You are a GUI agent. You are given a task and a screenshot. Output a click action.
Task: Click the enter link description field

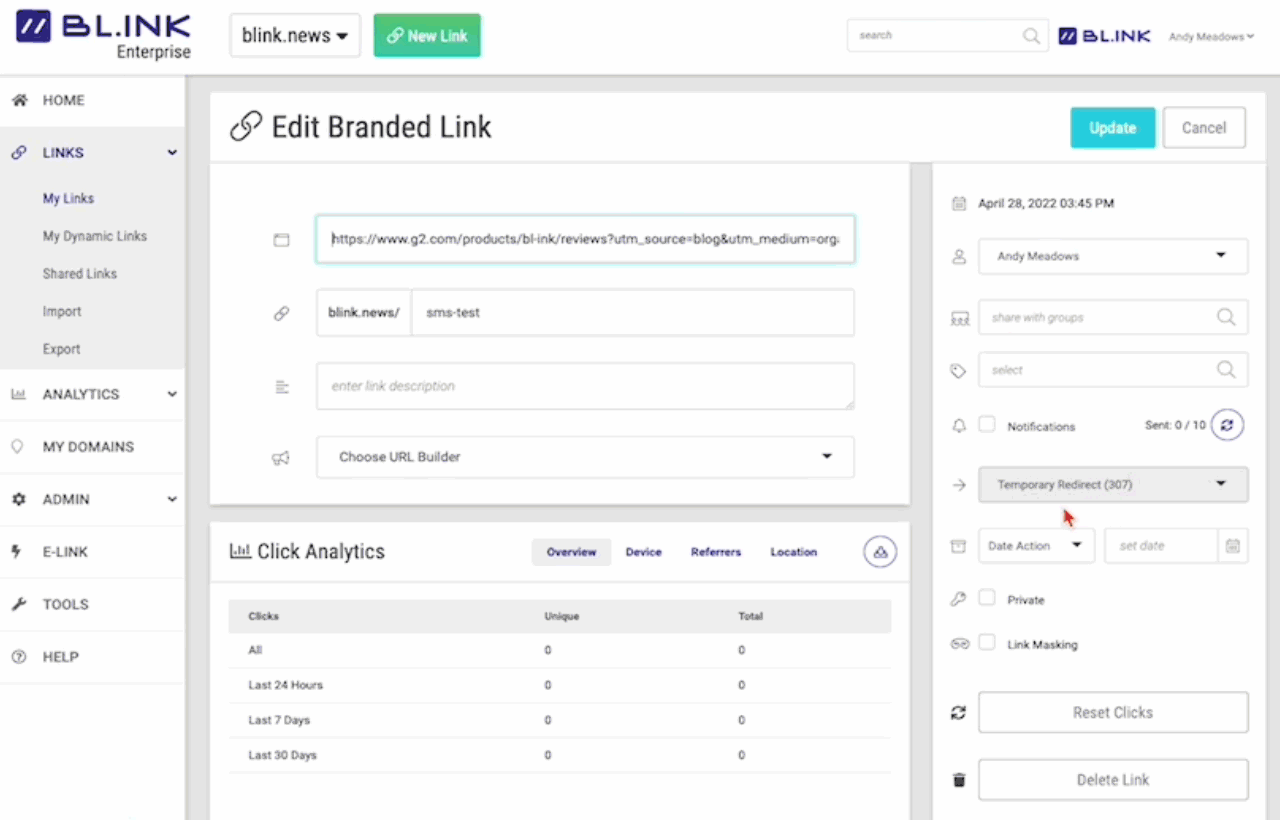click(x=585, y=386)
